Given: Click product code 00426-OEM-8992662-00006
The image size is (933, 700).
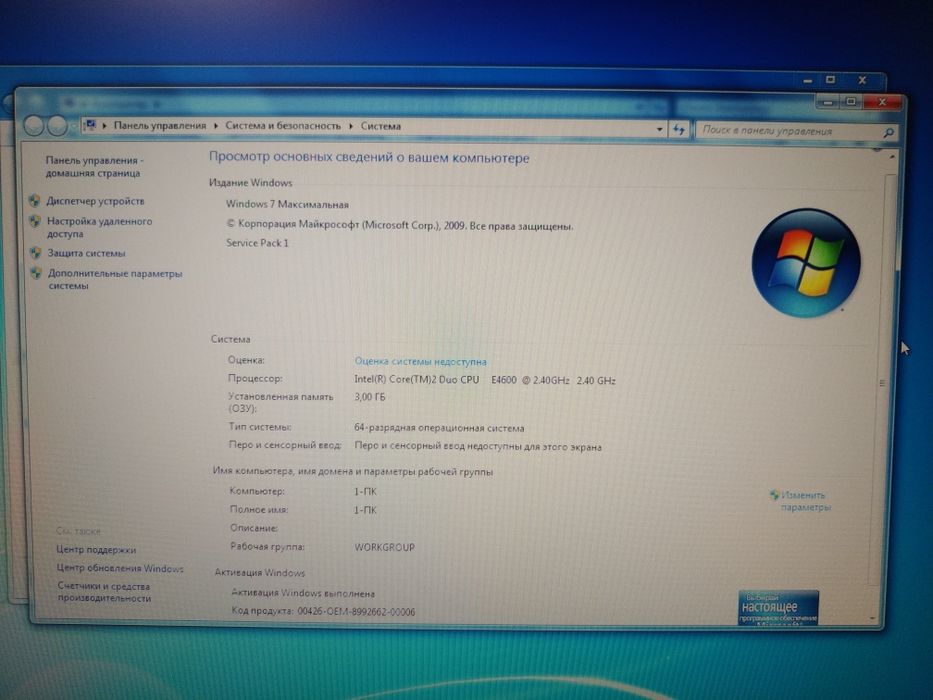Looking at the screenshot, I should coord(356,611).
